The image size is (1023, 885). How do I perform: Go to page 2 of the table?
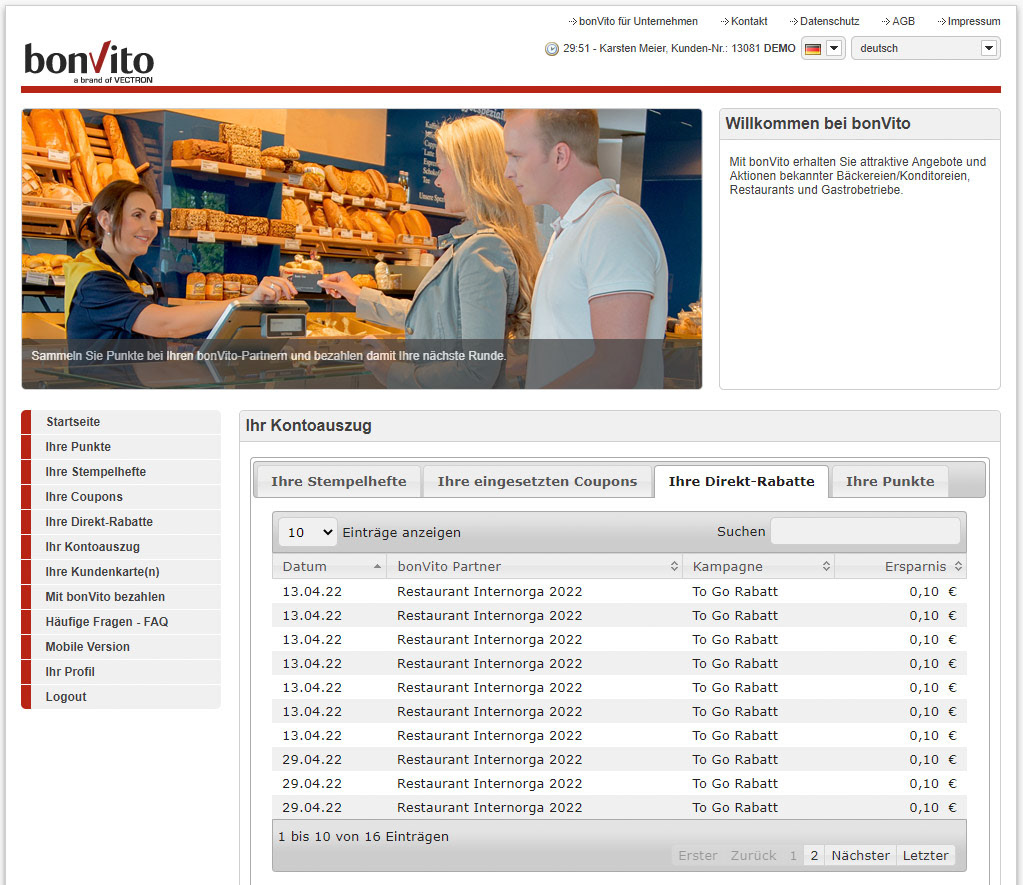814,856
